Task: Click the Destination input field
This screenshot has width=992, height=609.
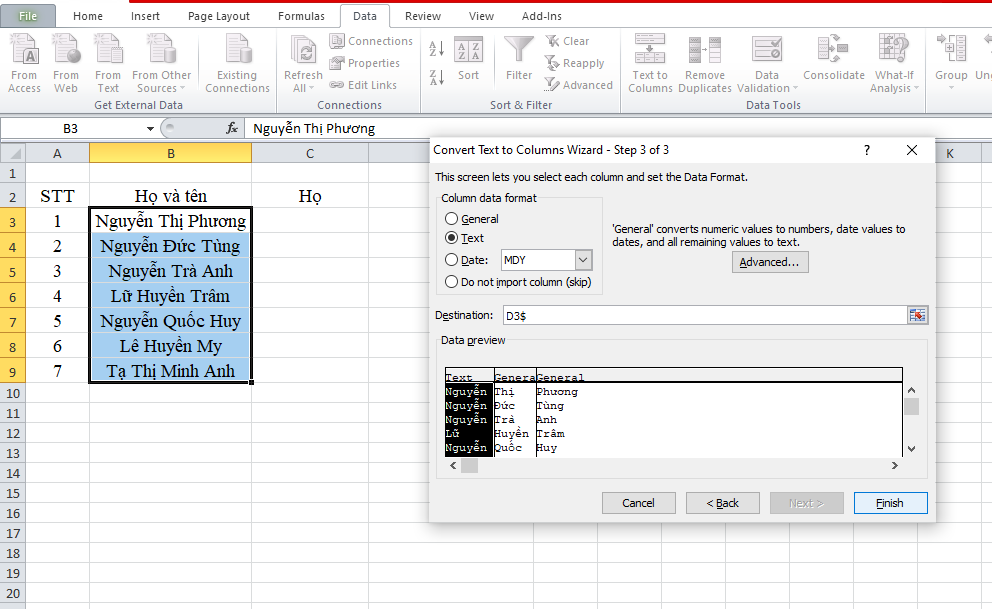Action: (x=704, y=316)
